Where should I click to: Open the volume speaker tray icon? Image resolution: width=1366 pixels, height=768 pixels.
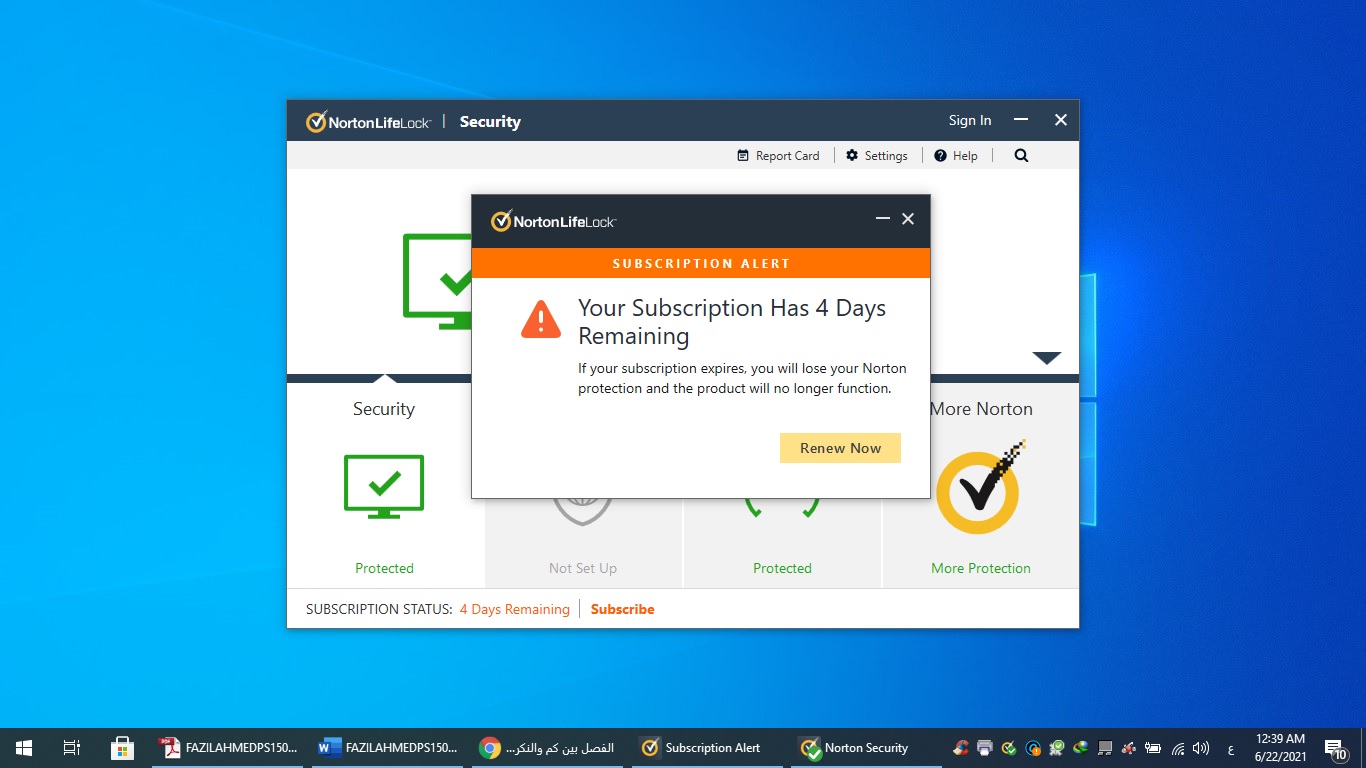1201,748
